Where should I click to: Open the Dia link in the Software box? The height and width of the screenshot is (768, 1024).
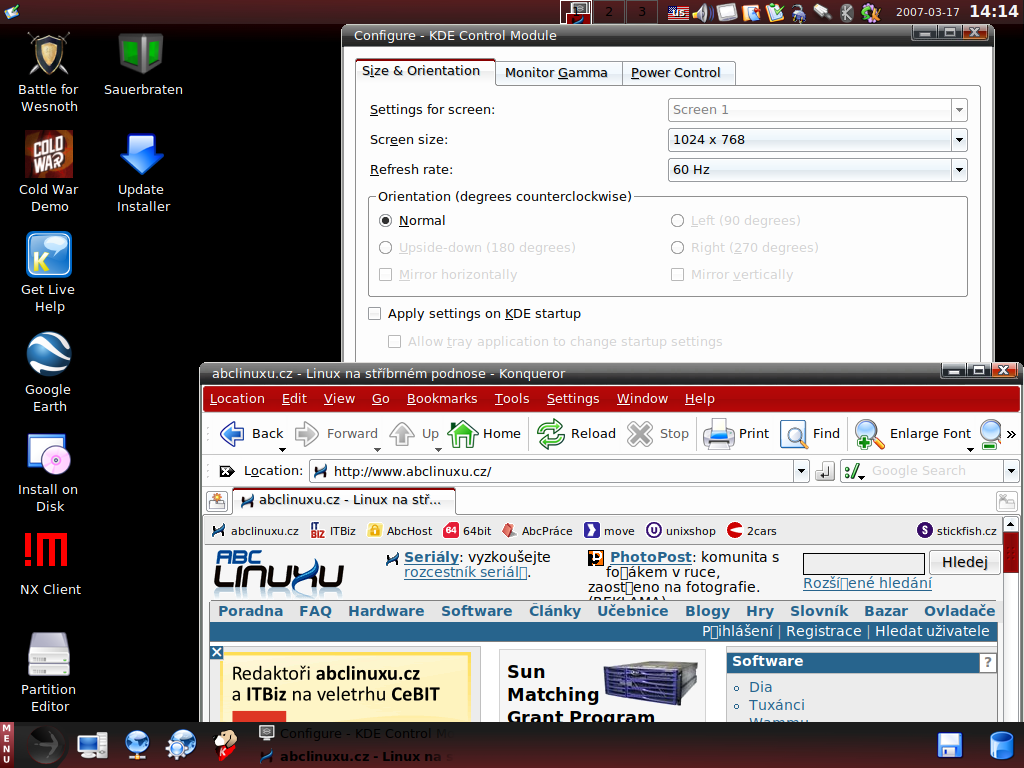(760, 687)
